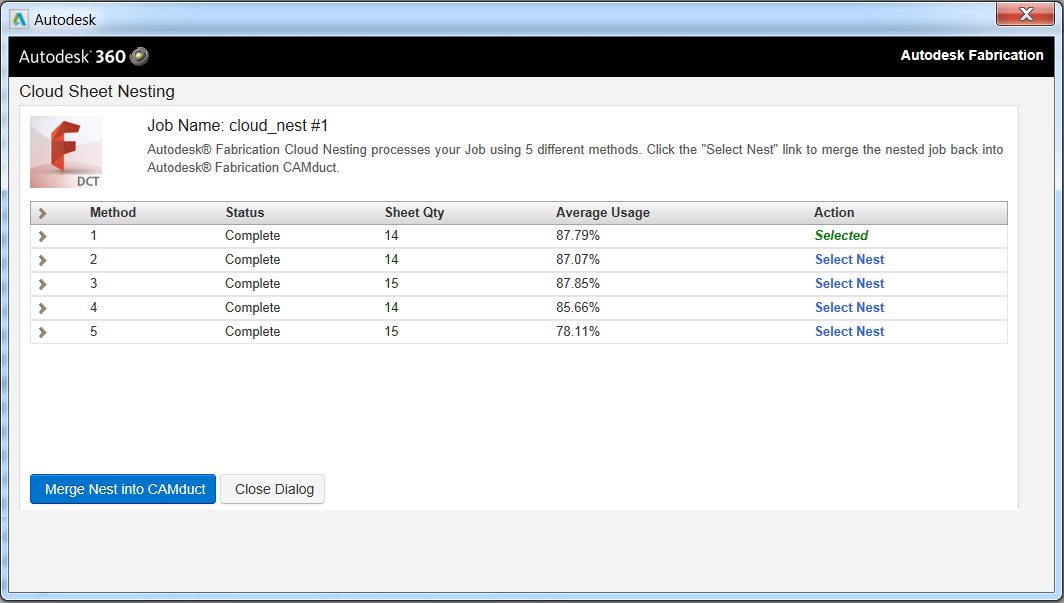Select Nest for method 5
This screenshot has width=1064, height=603.
[x=850, y=332]
